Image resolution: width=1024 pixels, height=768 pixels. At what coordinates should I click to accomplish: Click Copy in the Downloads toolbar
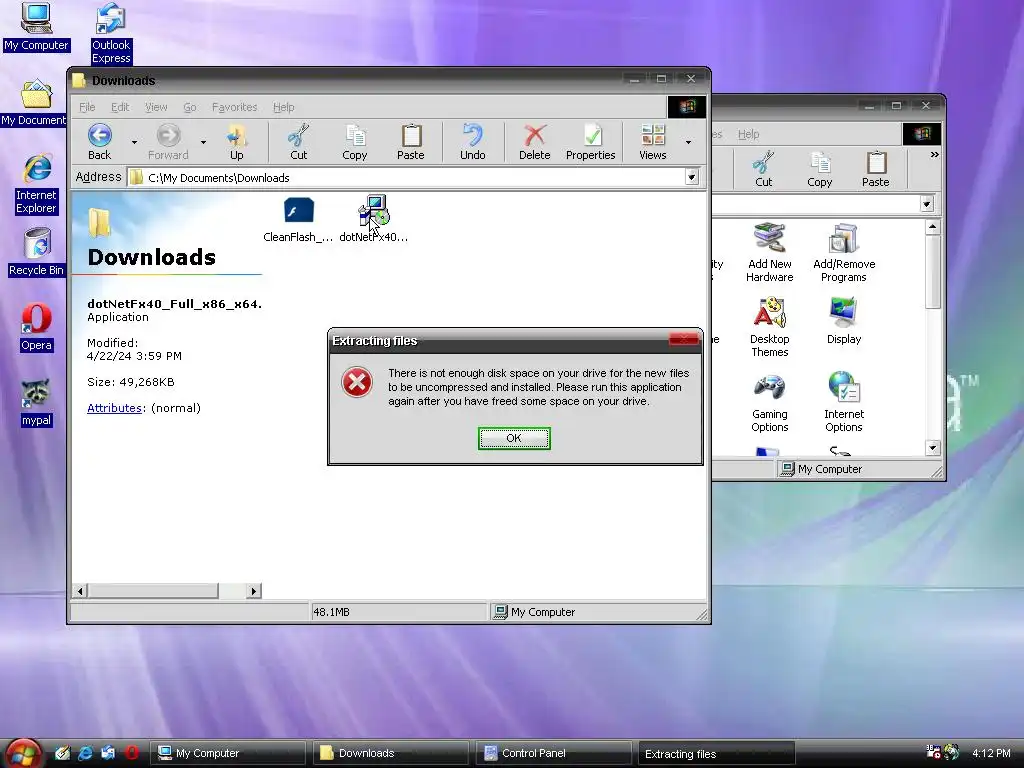(x=355, y=142)
